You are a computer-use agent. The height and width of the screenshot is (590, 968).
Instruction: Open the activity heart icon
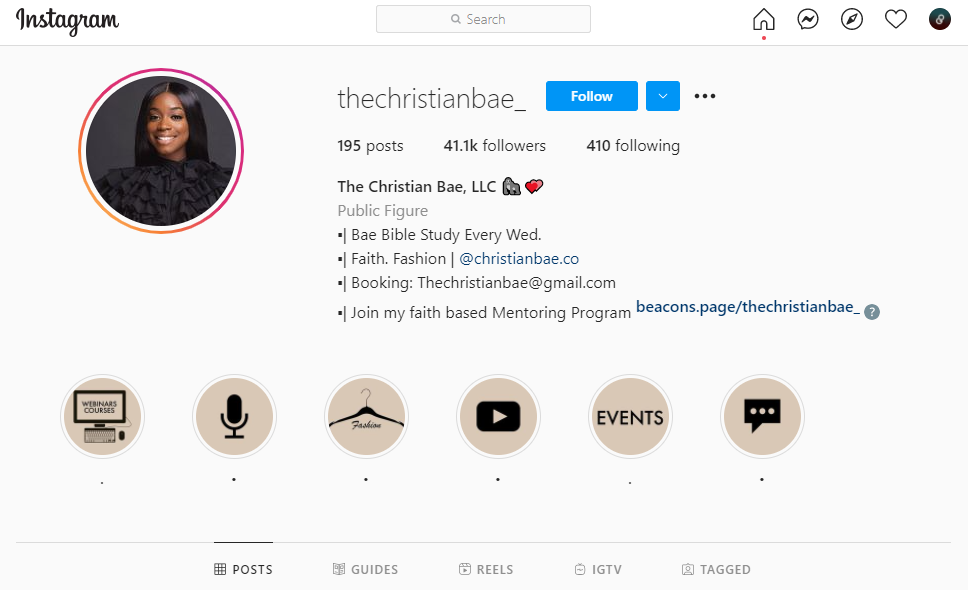(x=896, y=19)
